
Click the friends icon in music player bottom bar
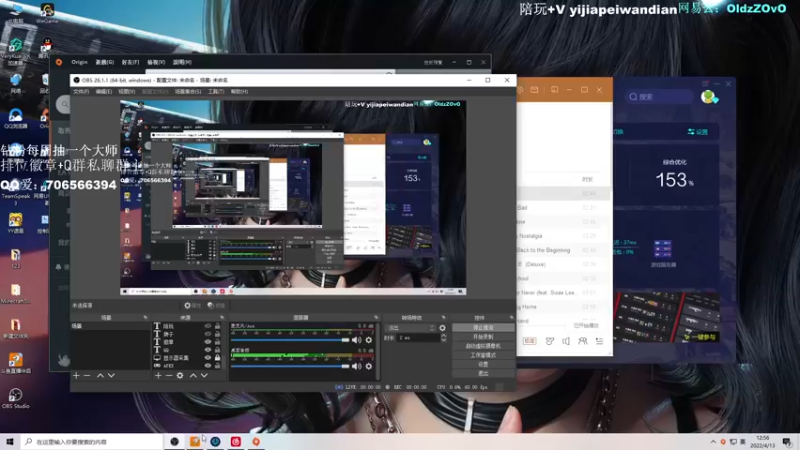pyautogui.click(x=583, y=341)
